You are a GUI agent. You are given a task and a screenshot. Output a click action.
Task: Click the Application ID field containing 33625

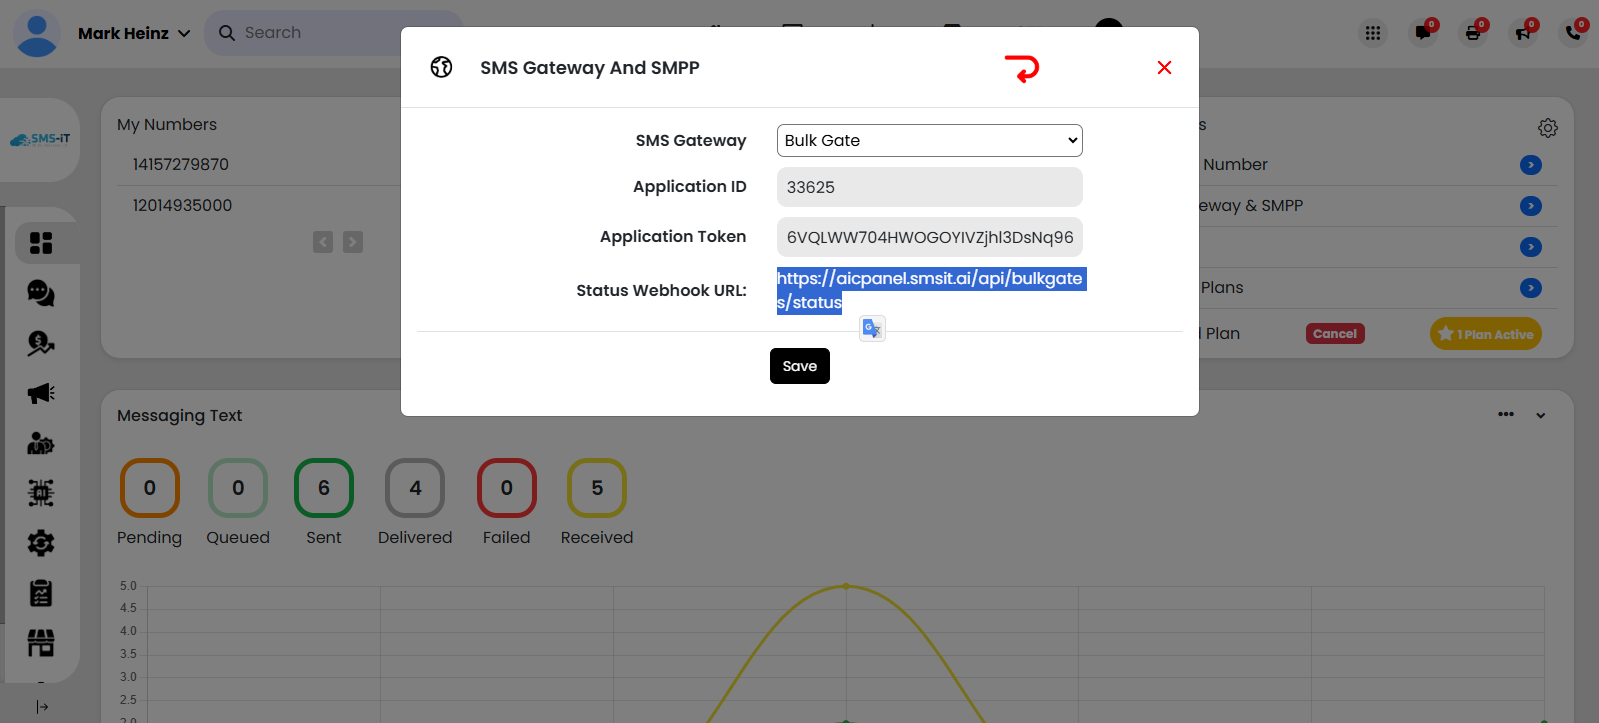click(929, 187)
